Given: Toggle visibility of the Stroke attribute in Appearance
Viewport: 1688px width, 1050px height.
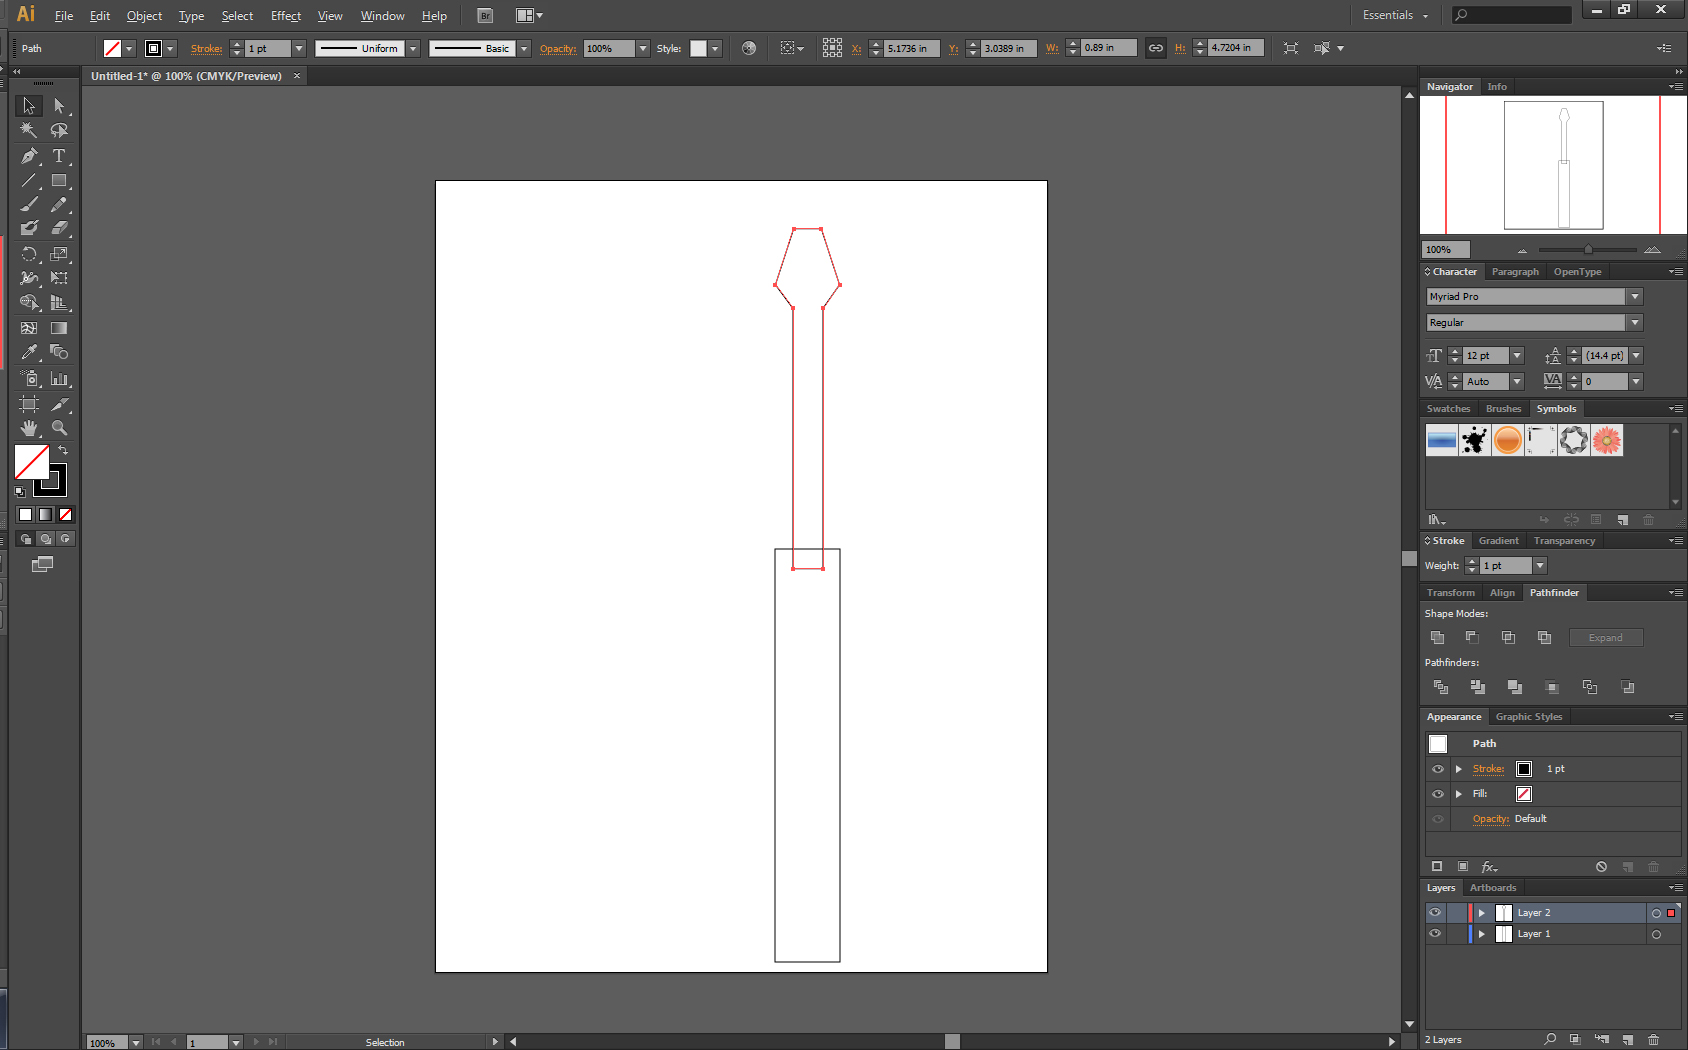Looking at the screenshot, I should (x=1437, y=769).
